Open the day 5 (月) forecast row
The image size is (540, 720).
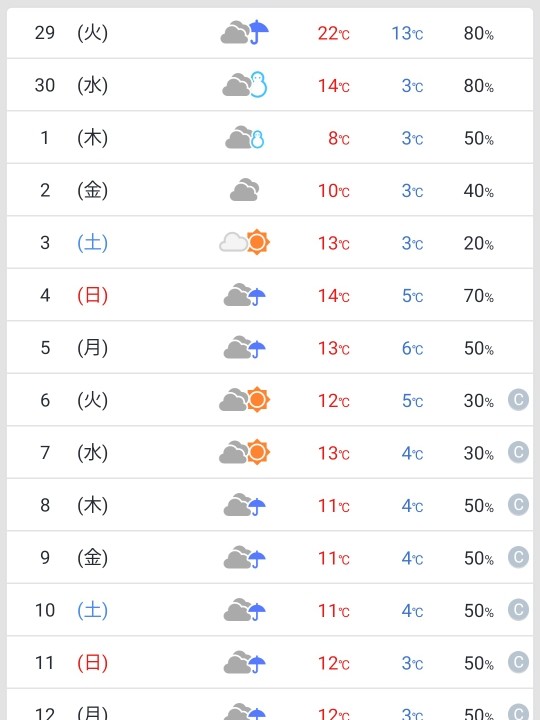(x=270, y=347)
